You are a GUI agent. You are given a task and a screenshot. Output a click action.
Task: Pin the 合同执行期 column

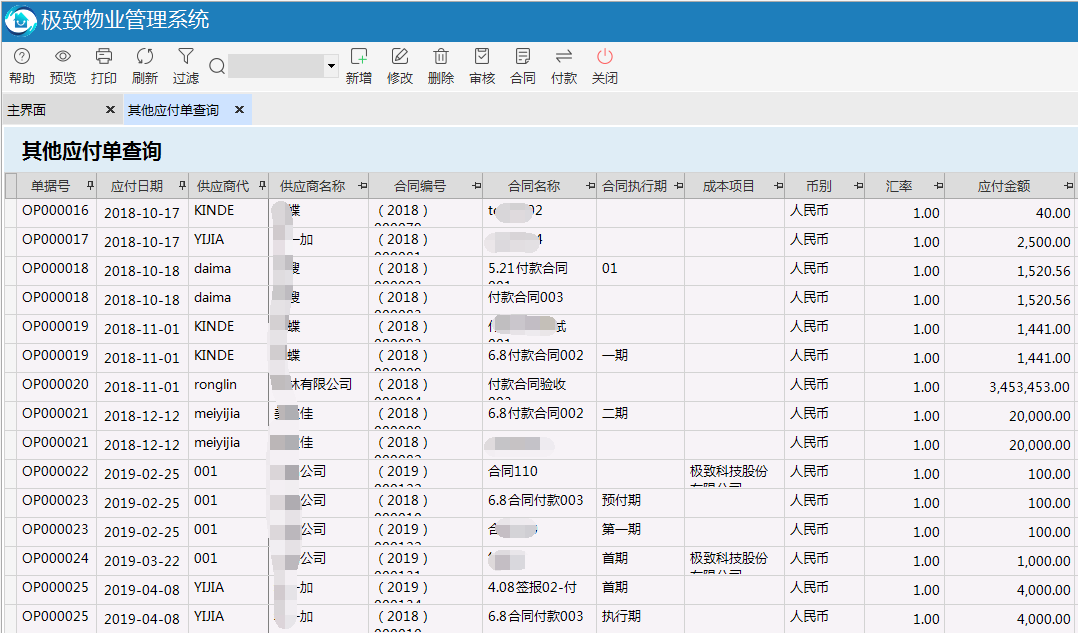[679, 186]
